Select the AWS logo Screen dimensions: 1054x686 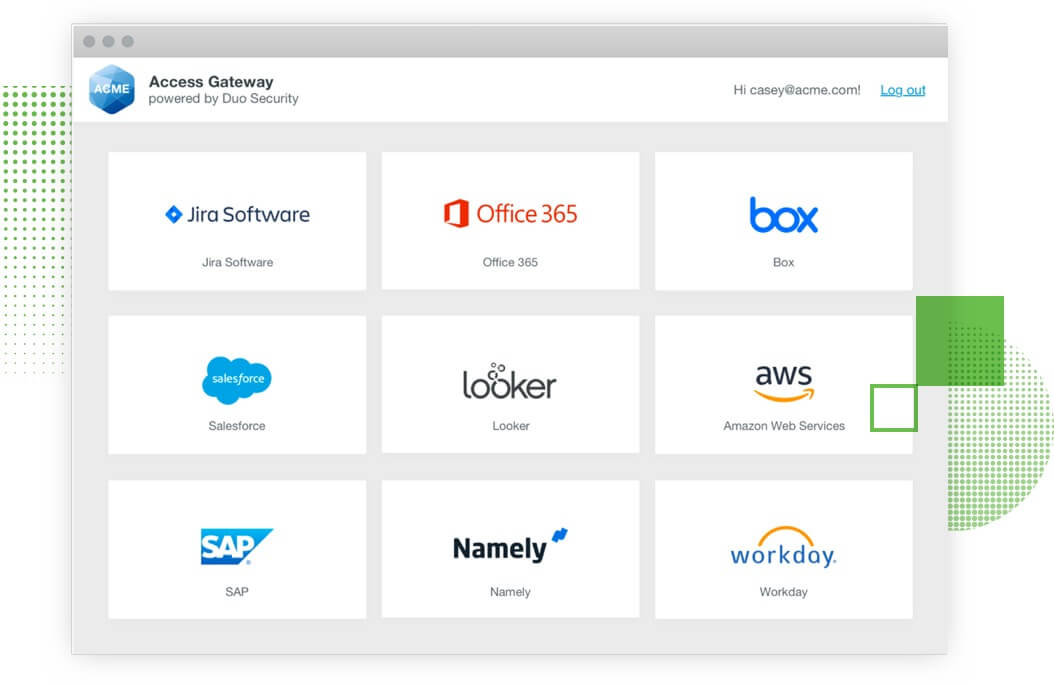783,381
